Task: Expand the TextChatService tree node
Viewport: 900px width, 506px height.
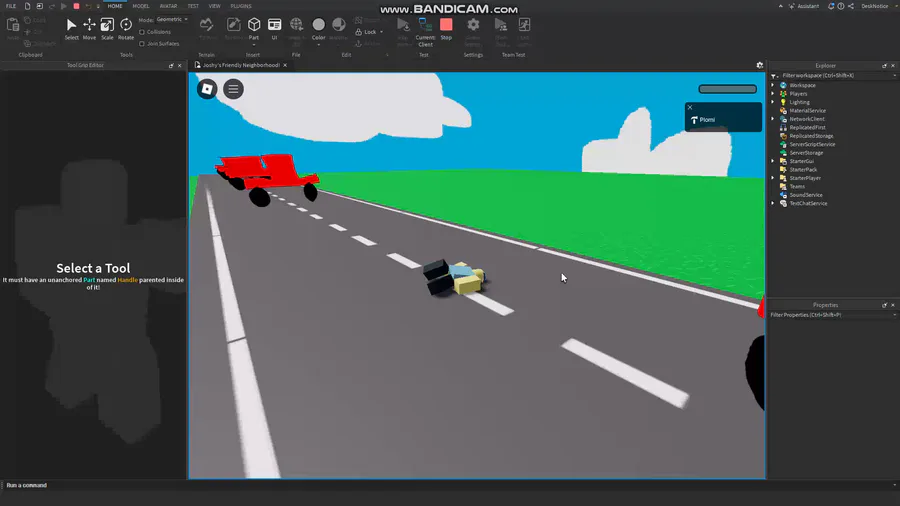Action: (x=773, y=203)
